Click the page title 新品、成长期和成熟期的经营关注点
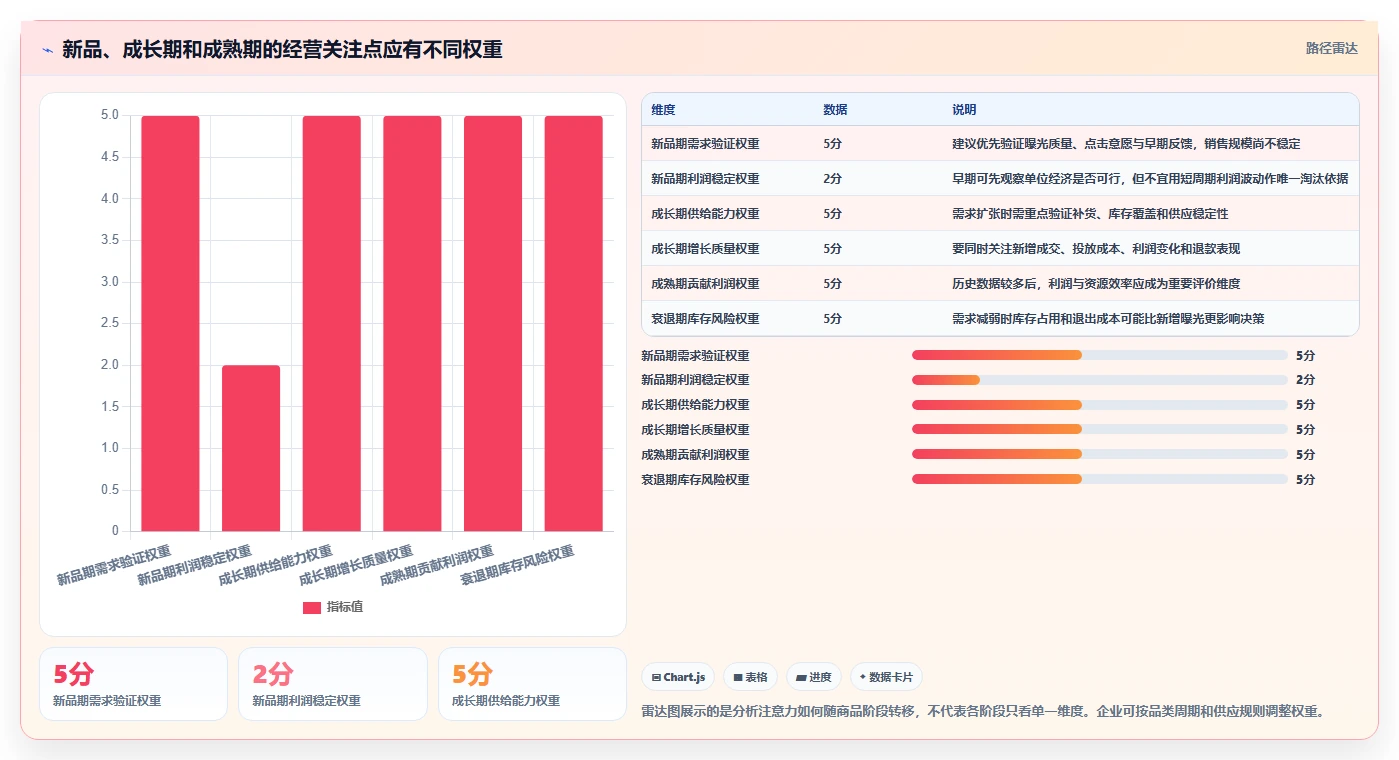The width and height of the screenshot is (1399, 760). point(282,50)
